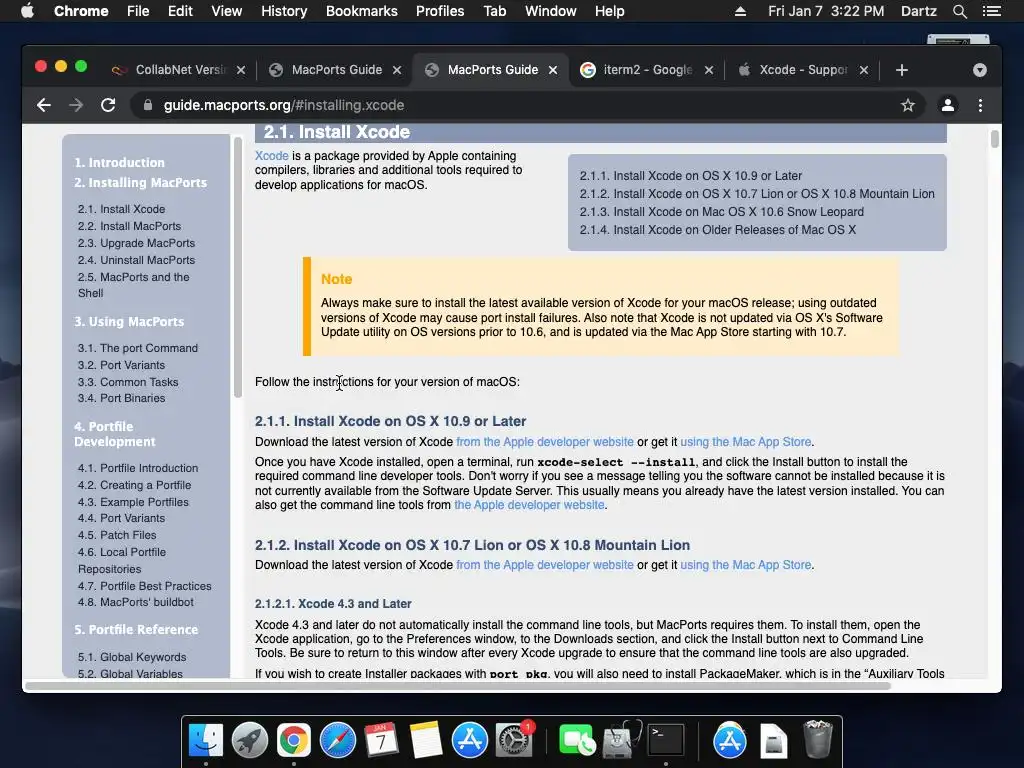Open Trash from the Dock

point(817,739)
